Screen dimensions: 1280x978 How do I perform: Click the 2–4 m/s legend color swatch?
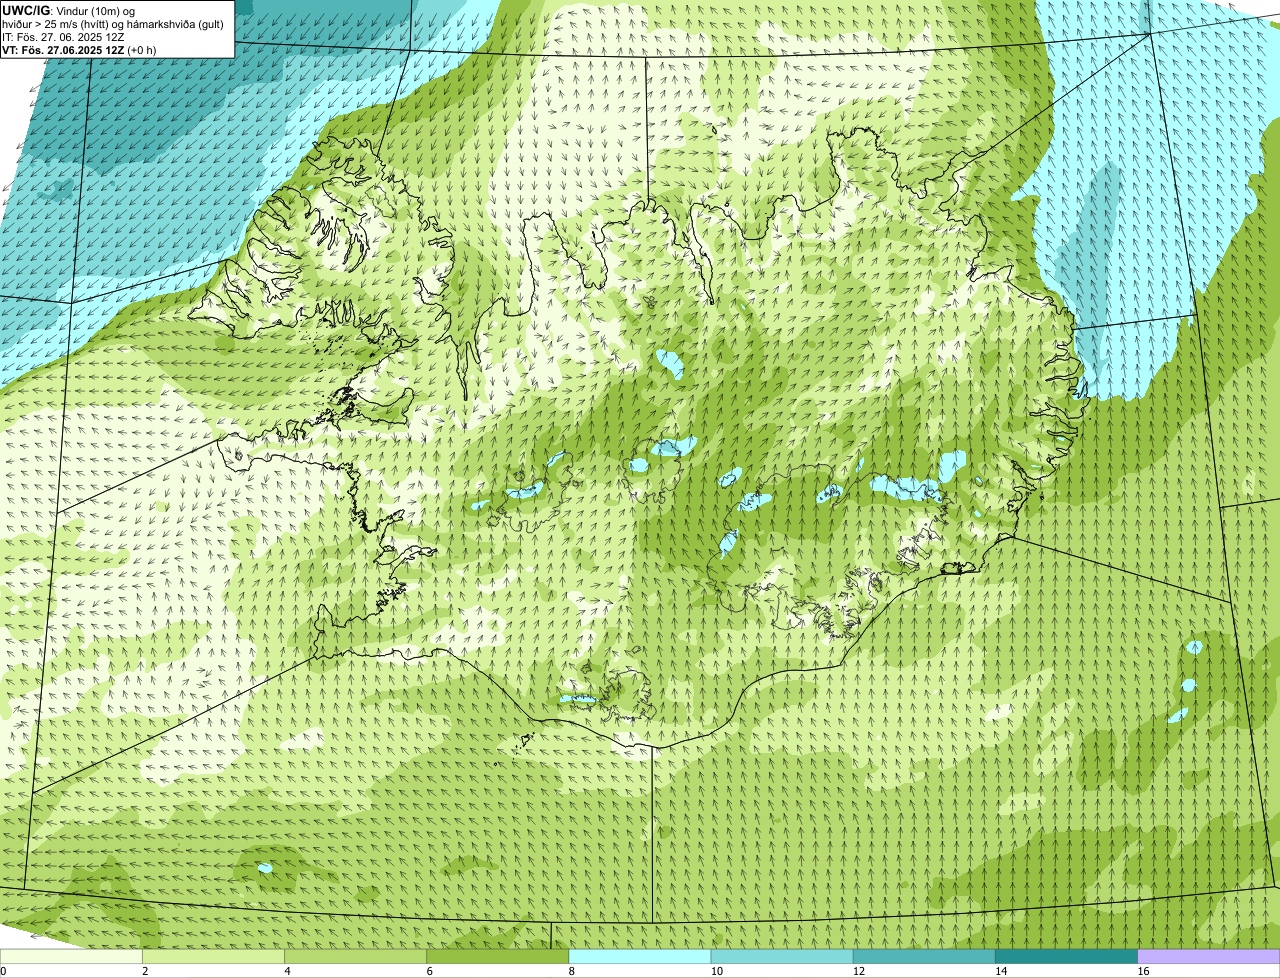[213, 957]
